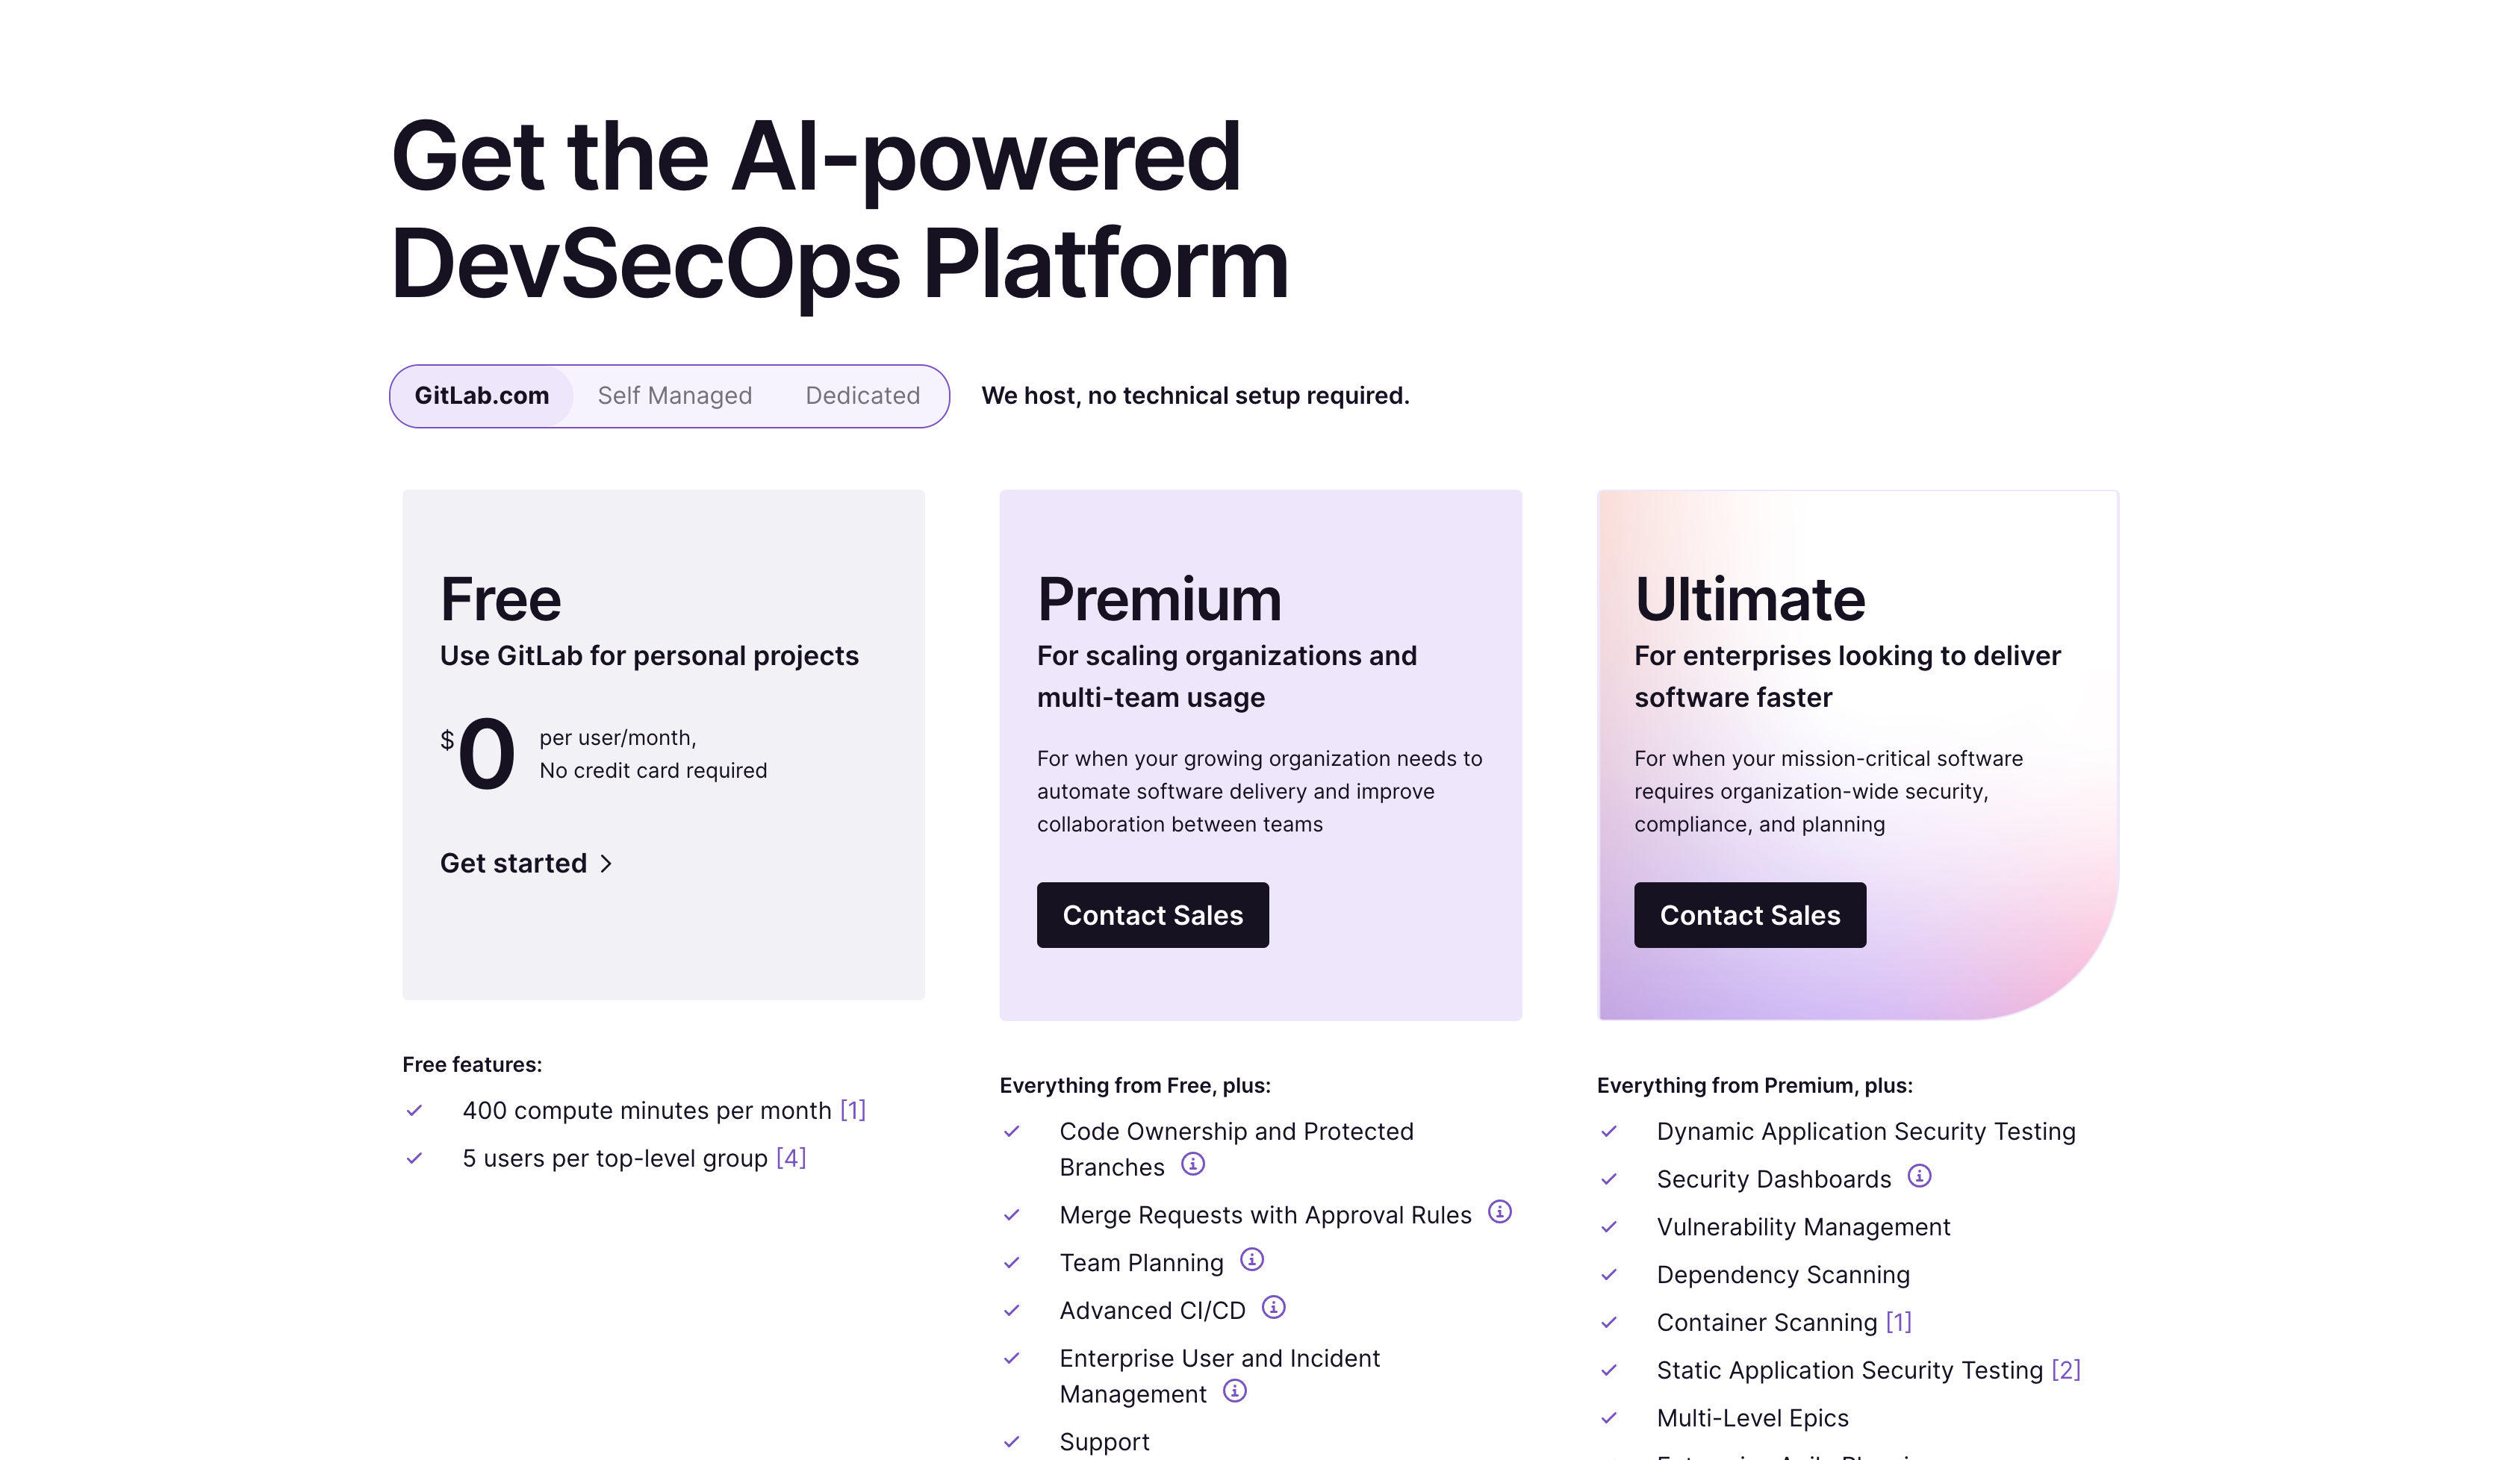This screenshot has width=2520, height=1460.
Task: Switch to Self Managed deployment
Action: pos(675,396)
